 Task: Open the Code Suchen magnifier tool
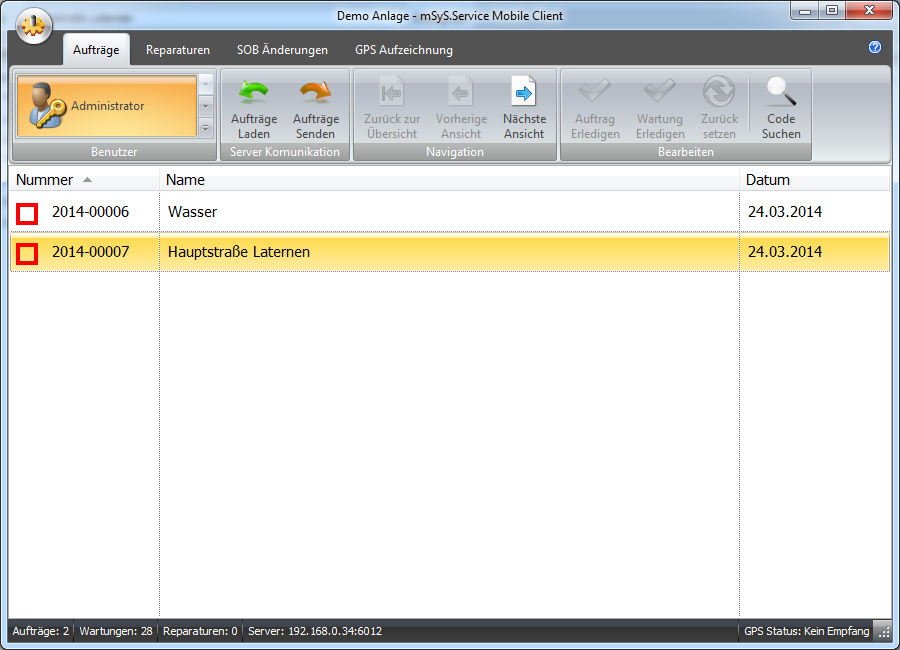click(781, 93)
